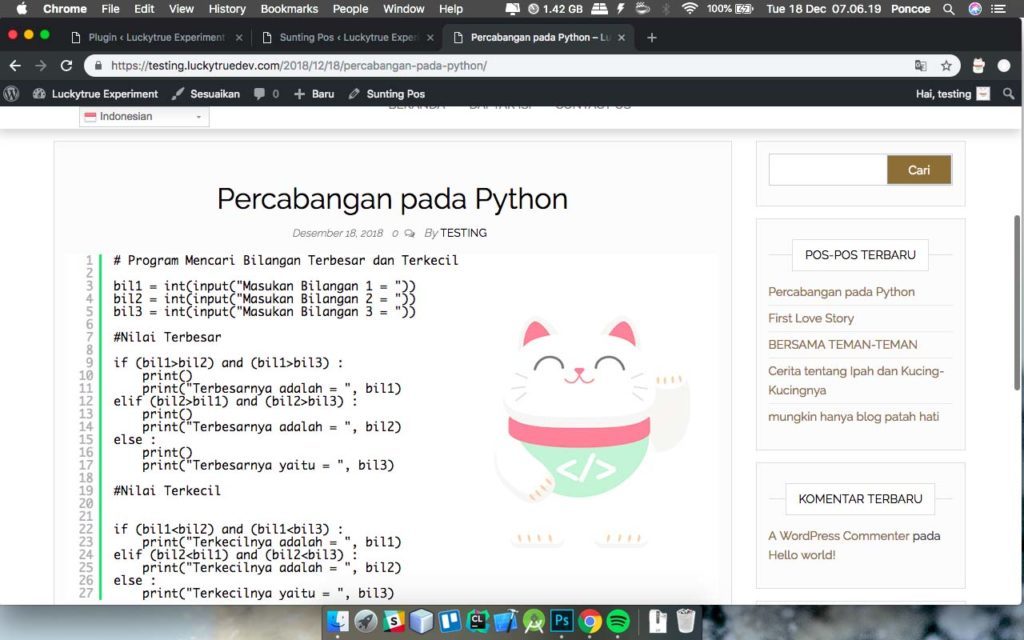The width and height of the screenshot is (1024, 640).
Task: Click Luckytrue Experiment in admin bar
Action: tap(96, 94)
